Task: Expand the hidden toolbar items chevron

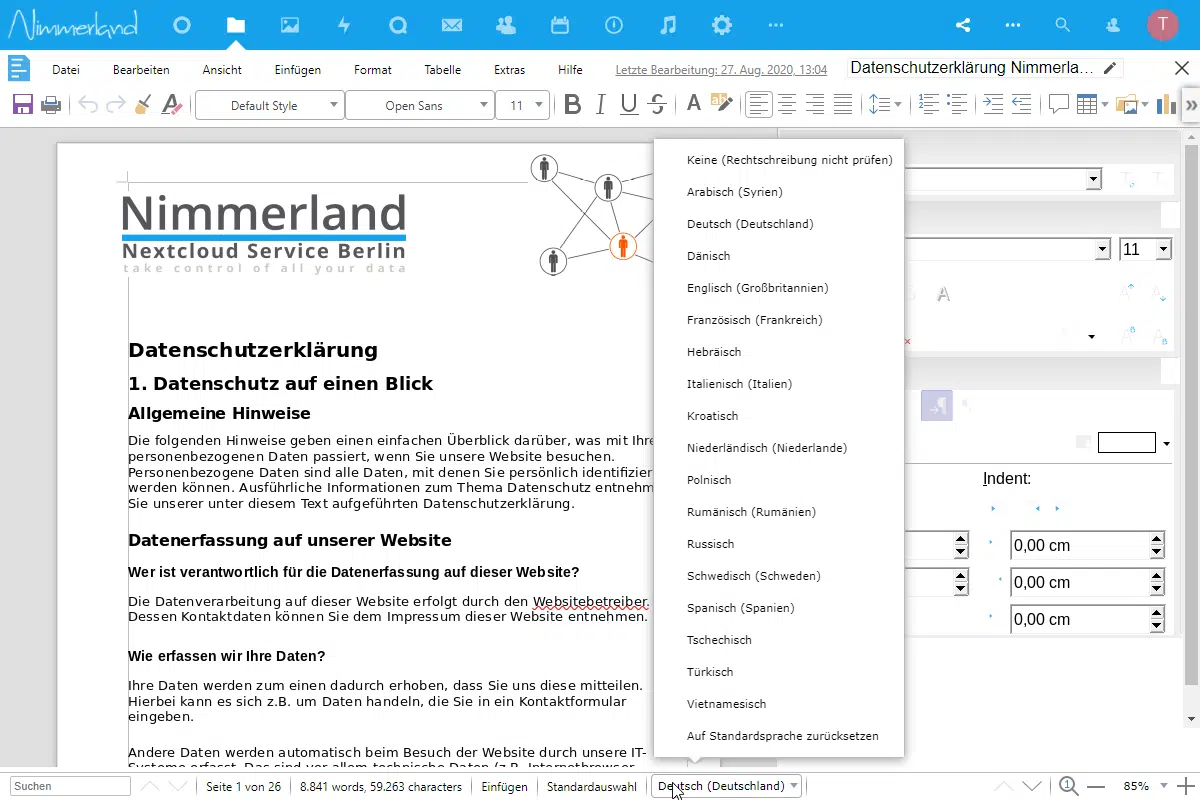Action: (1190, 104)
